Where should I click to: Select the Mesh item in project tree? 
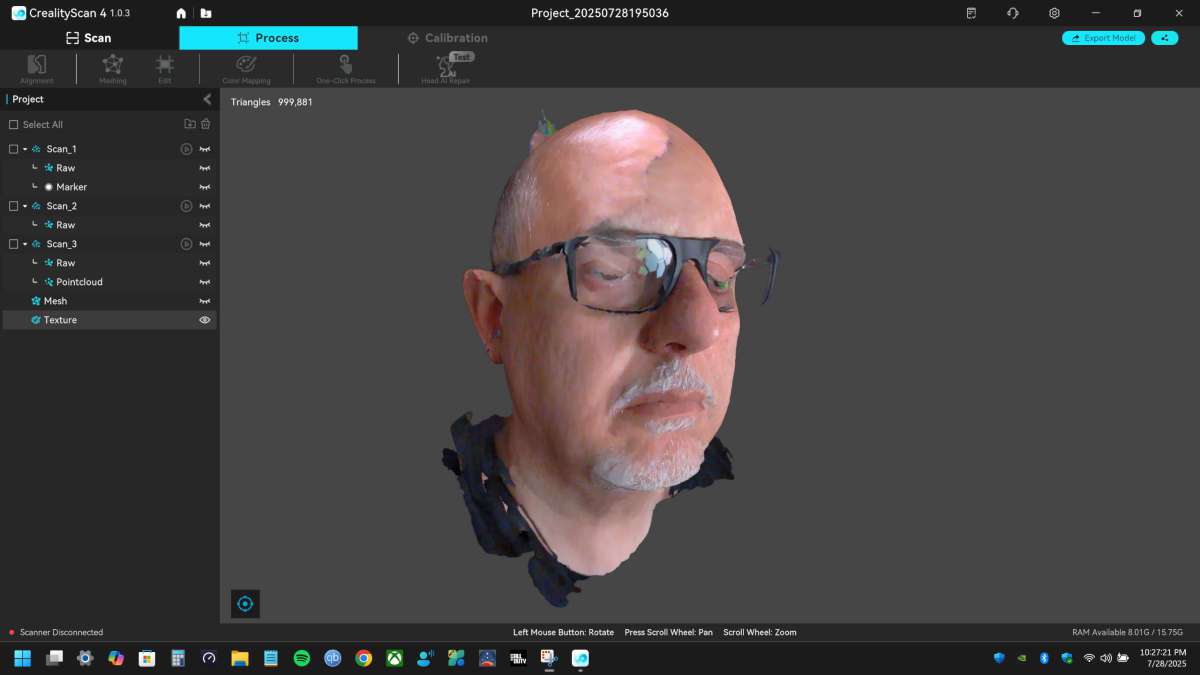[x=109, y=301]
